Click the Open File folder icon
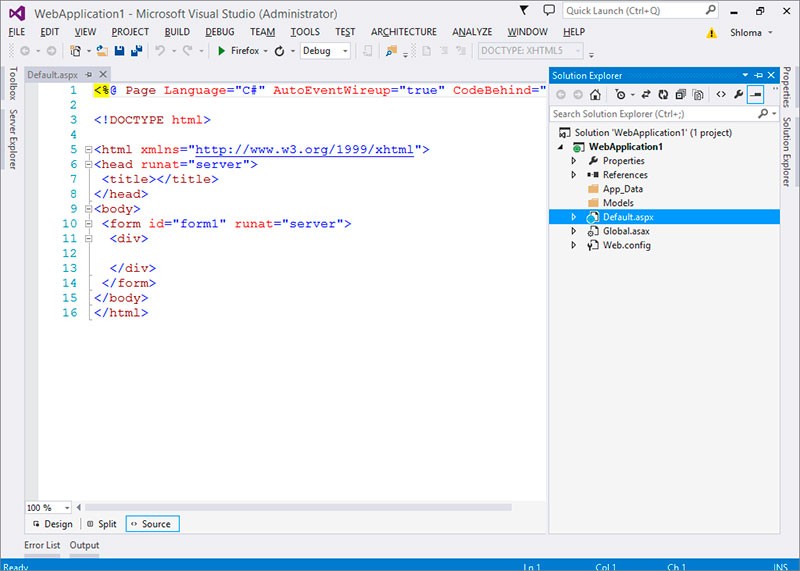This screenshot has height=571, width=800. (x=102, y=51)
